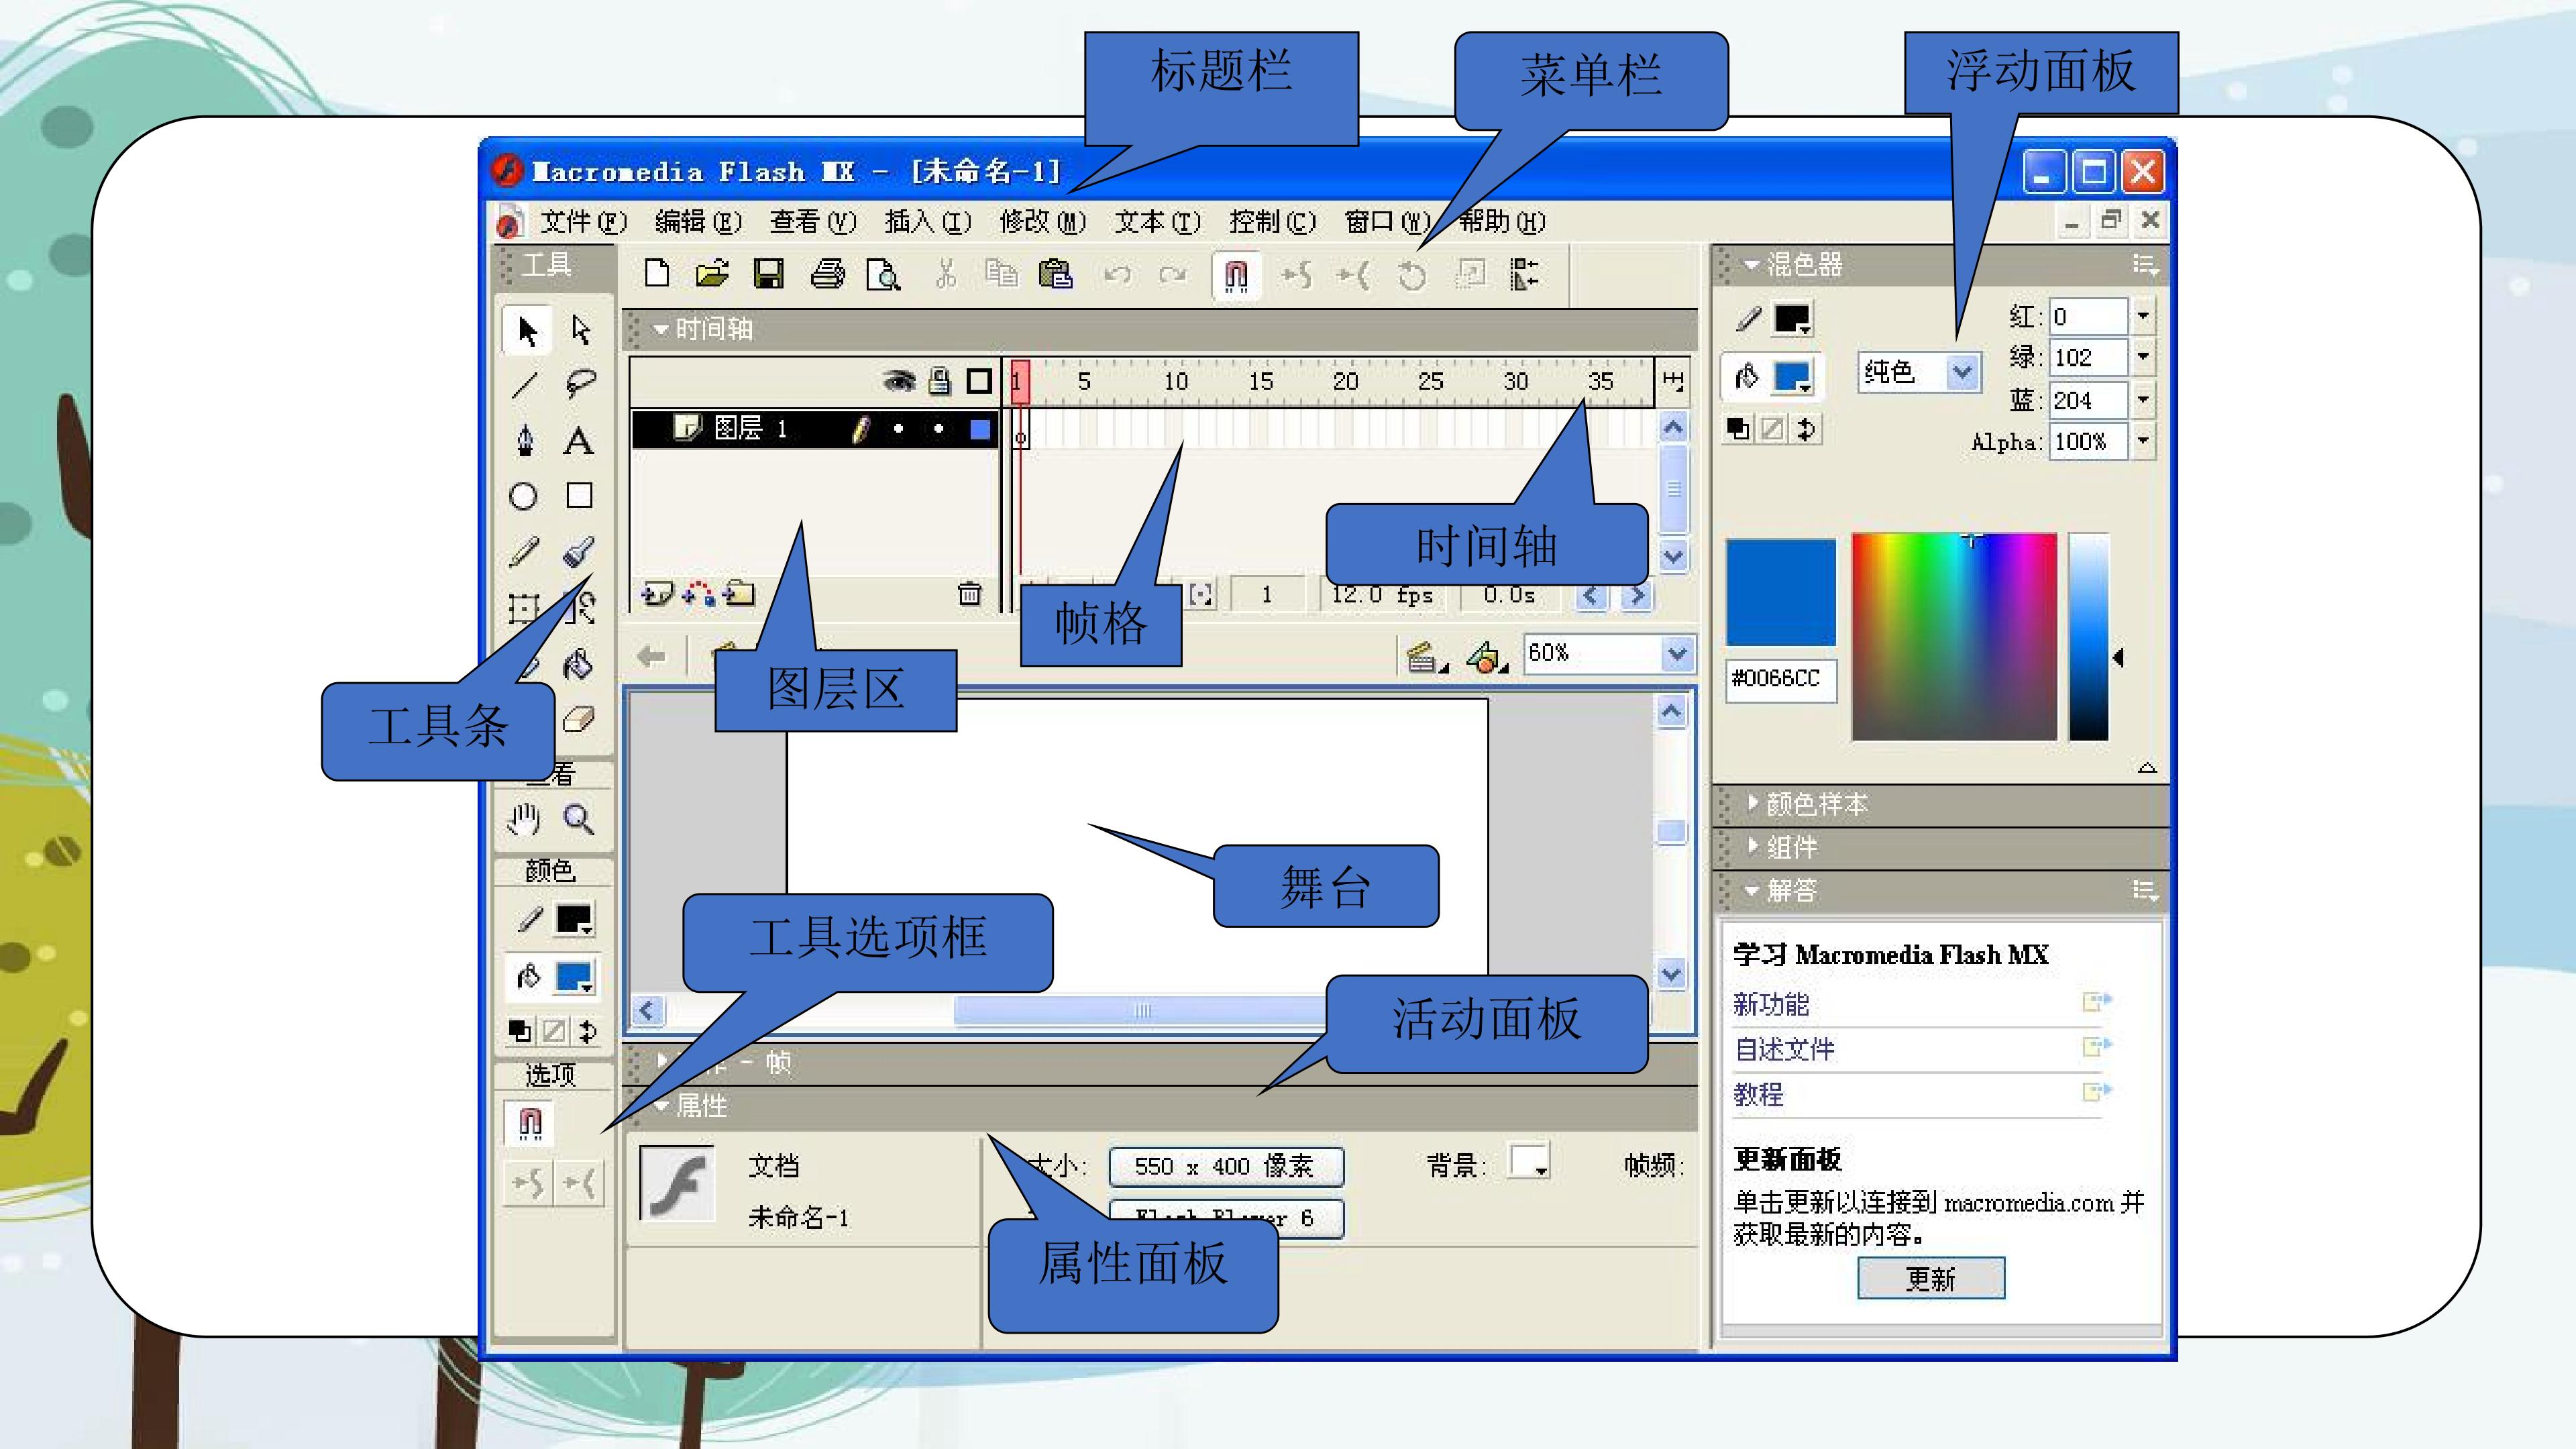
Task: Toggle the show/hide all layers eye icon
Action: coord(898,381)
